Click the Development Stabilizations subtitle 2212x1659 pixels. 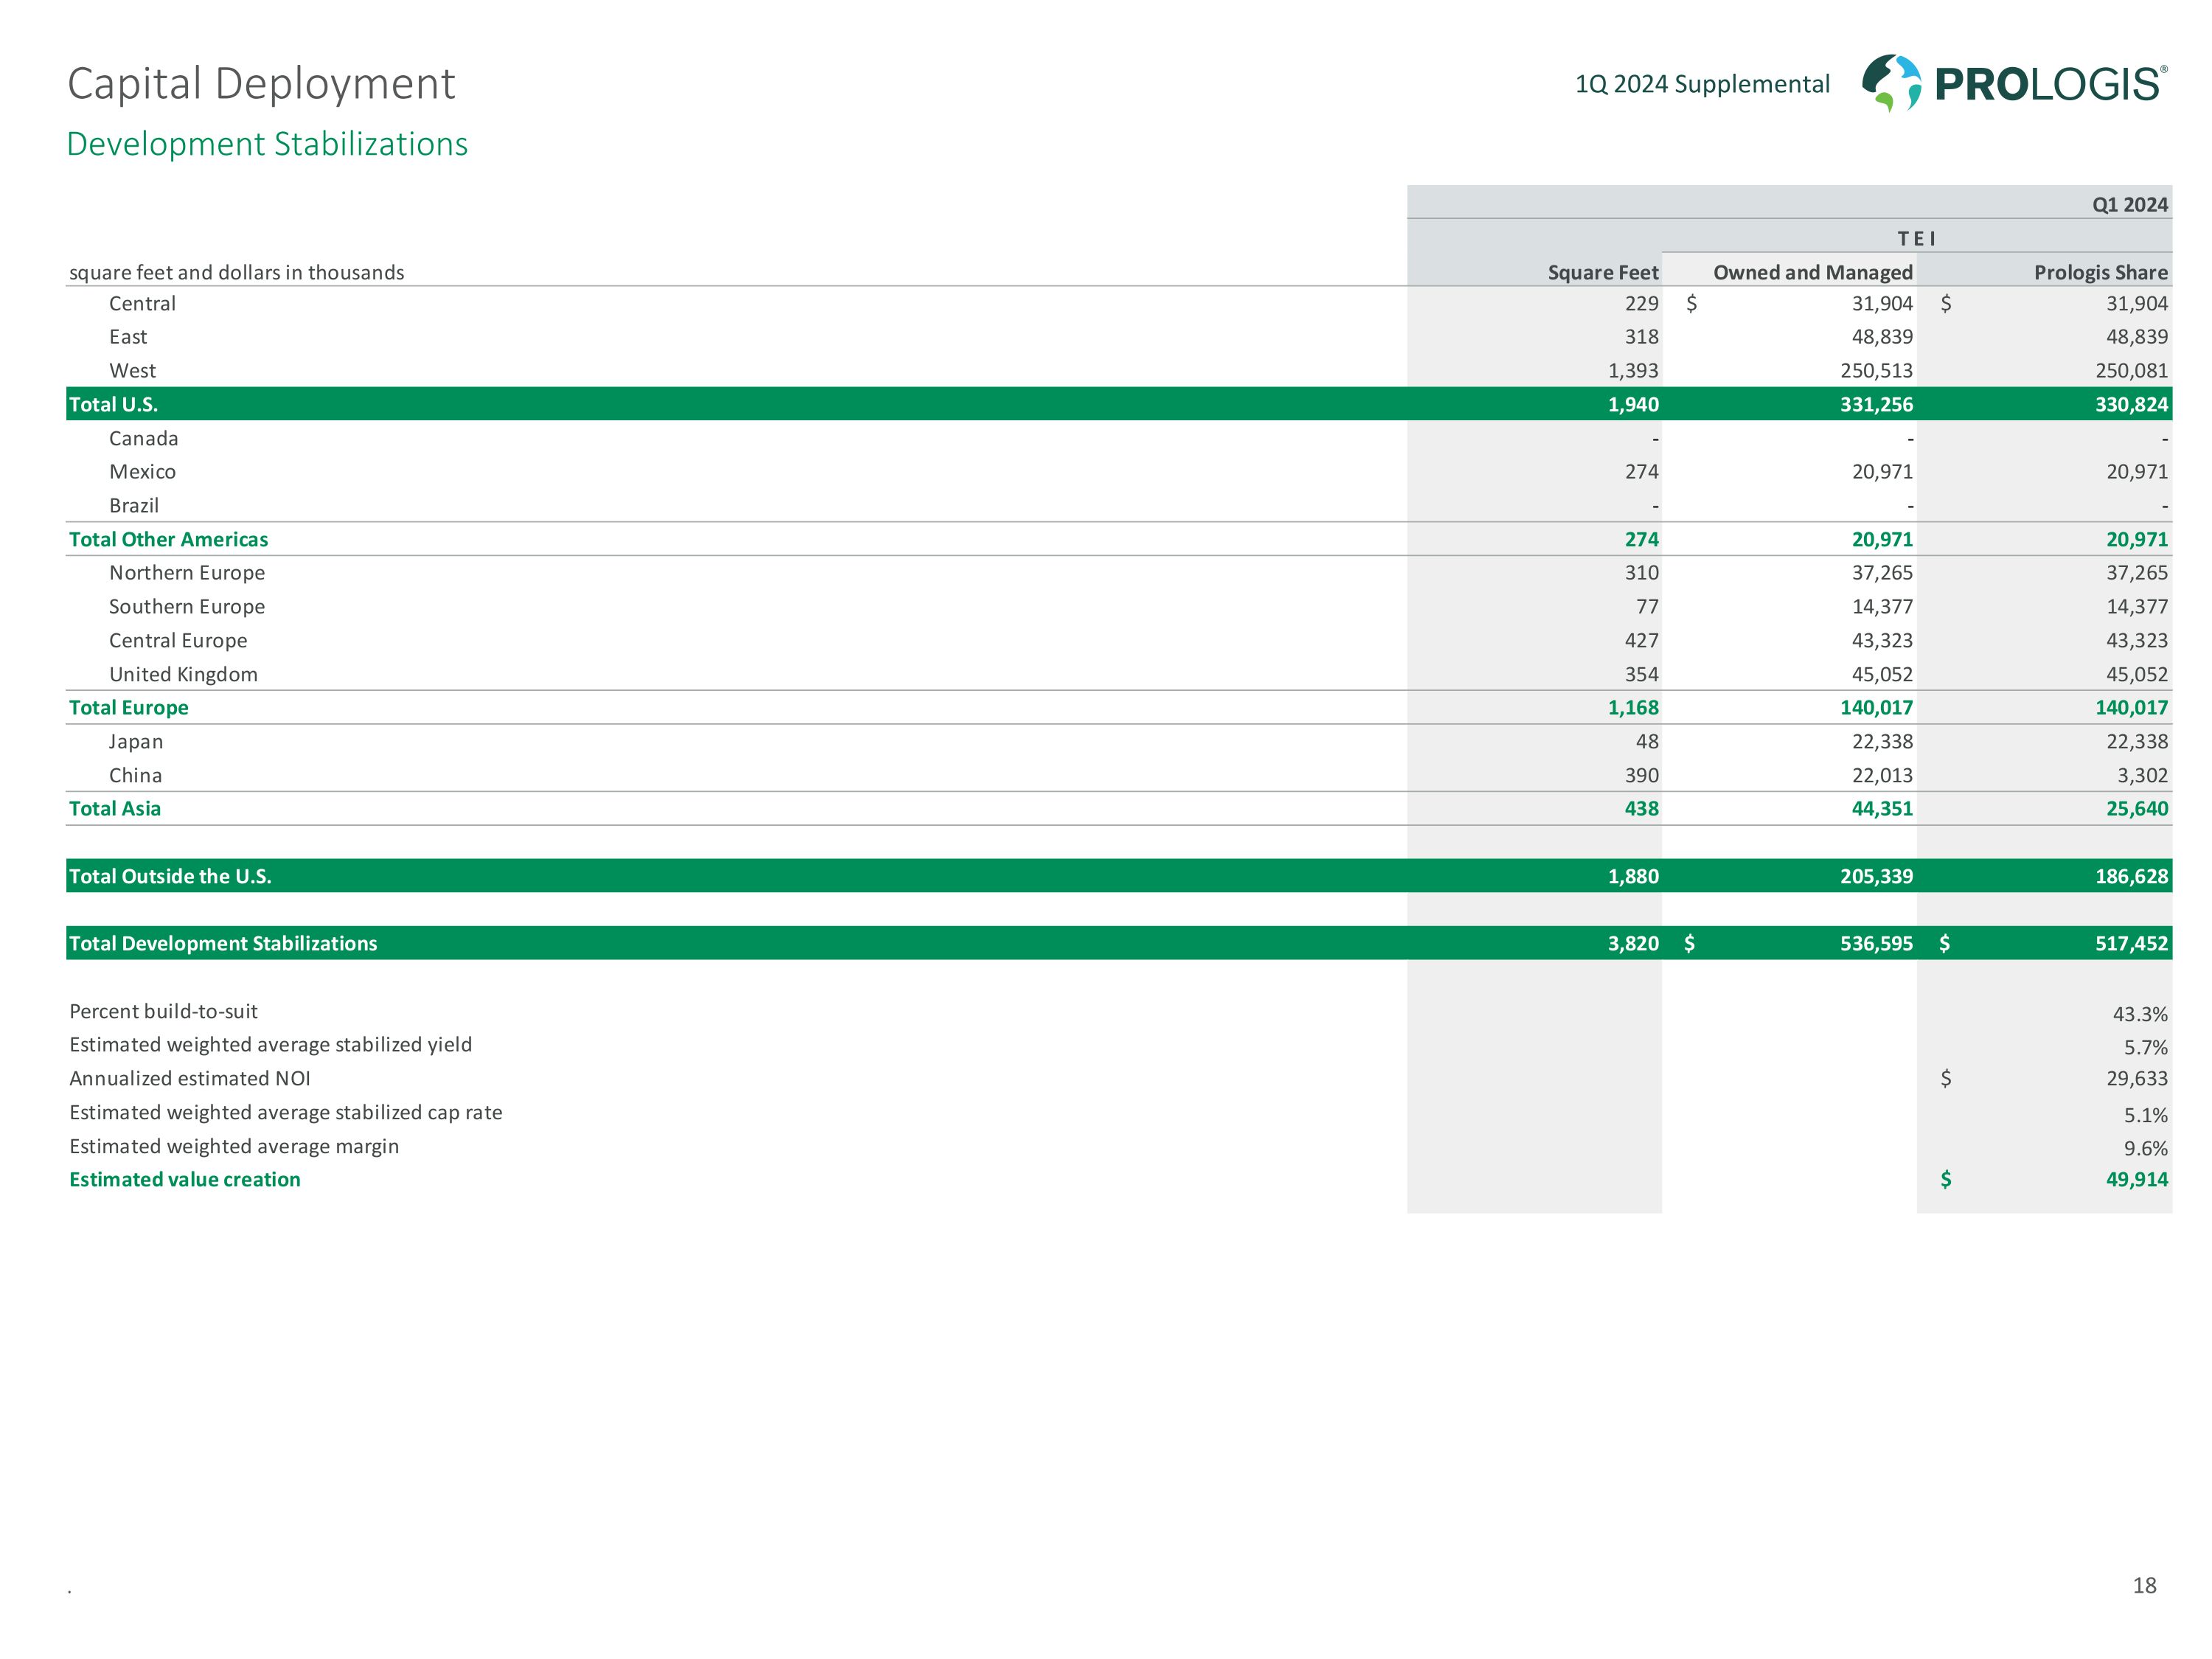[x=267, y=144]
